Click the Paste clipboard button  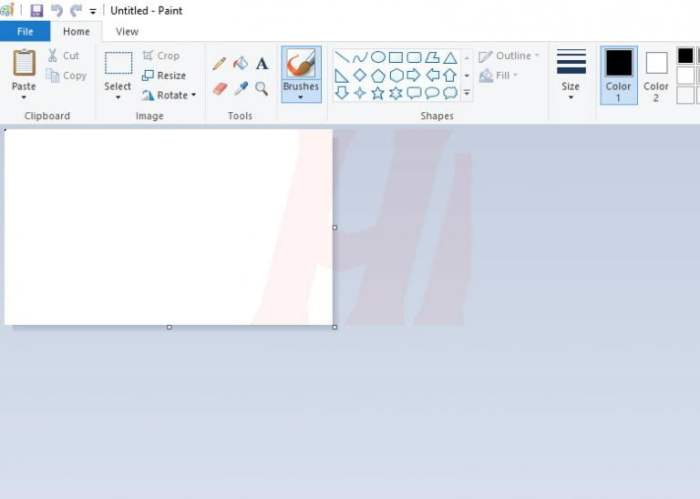(24, 68)
